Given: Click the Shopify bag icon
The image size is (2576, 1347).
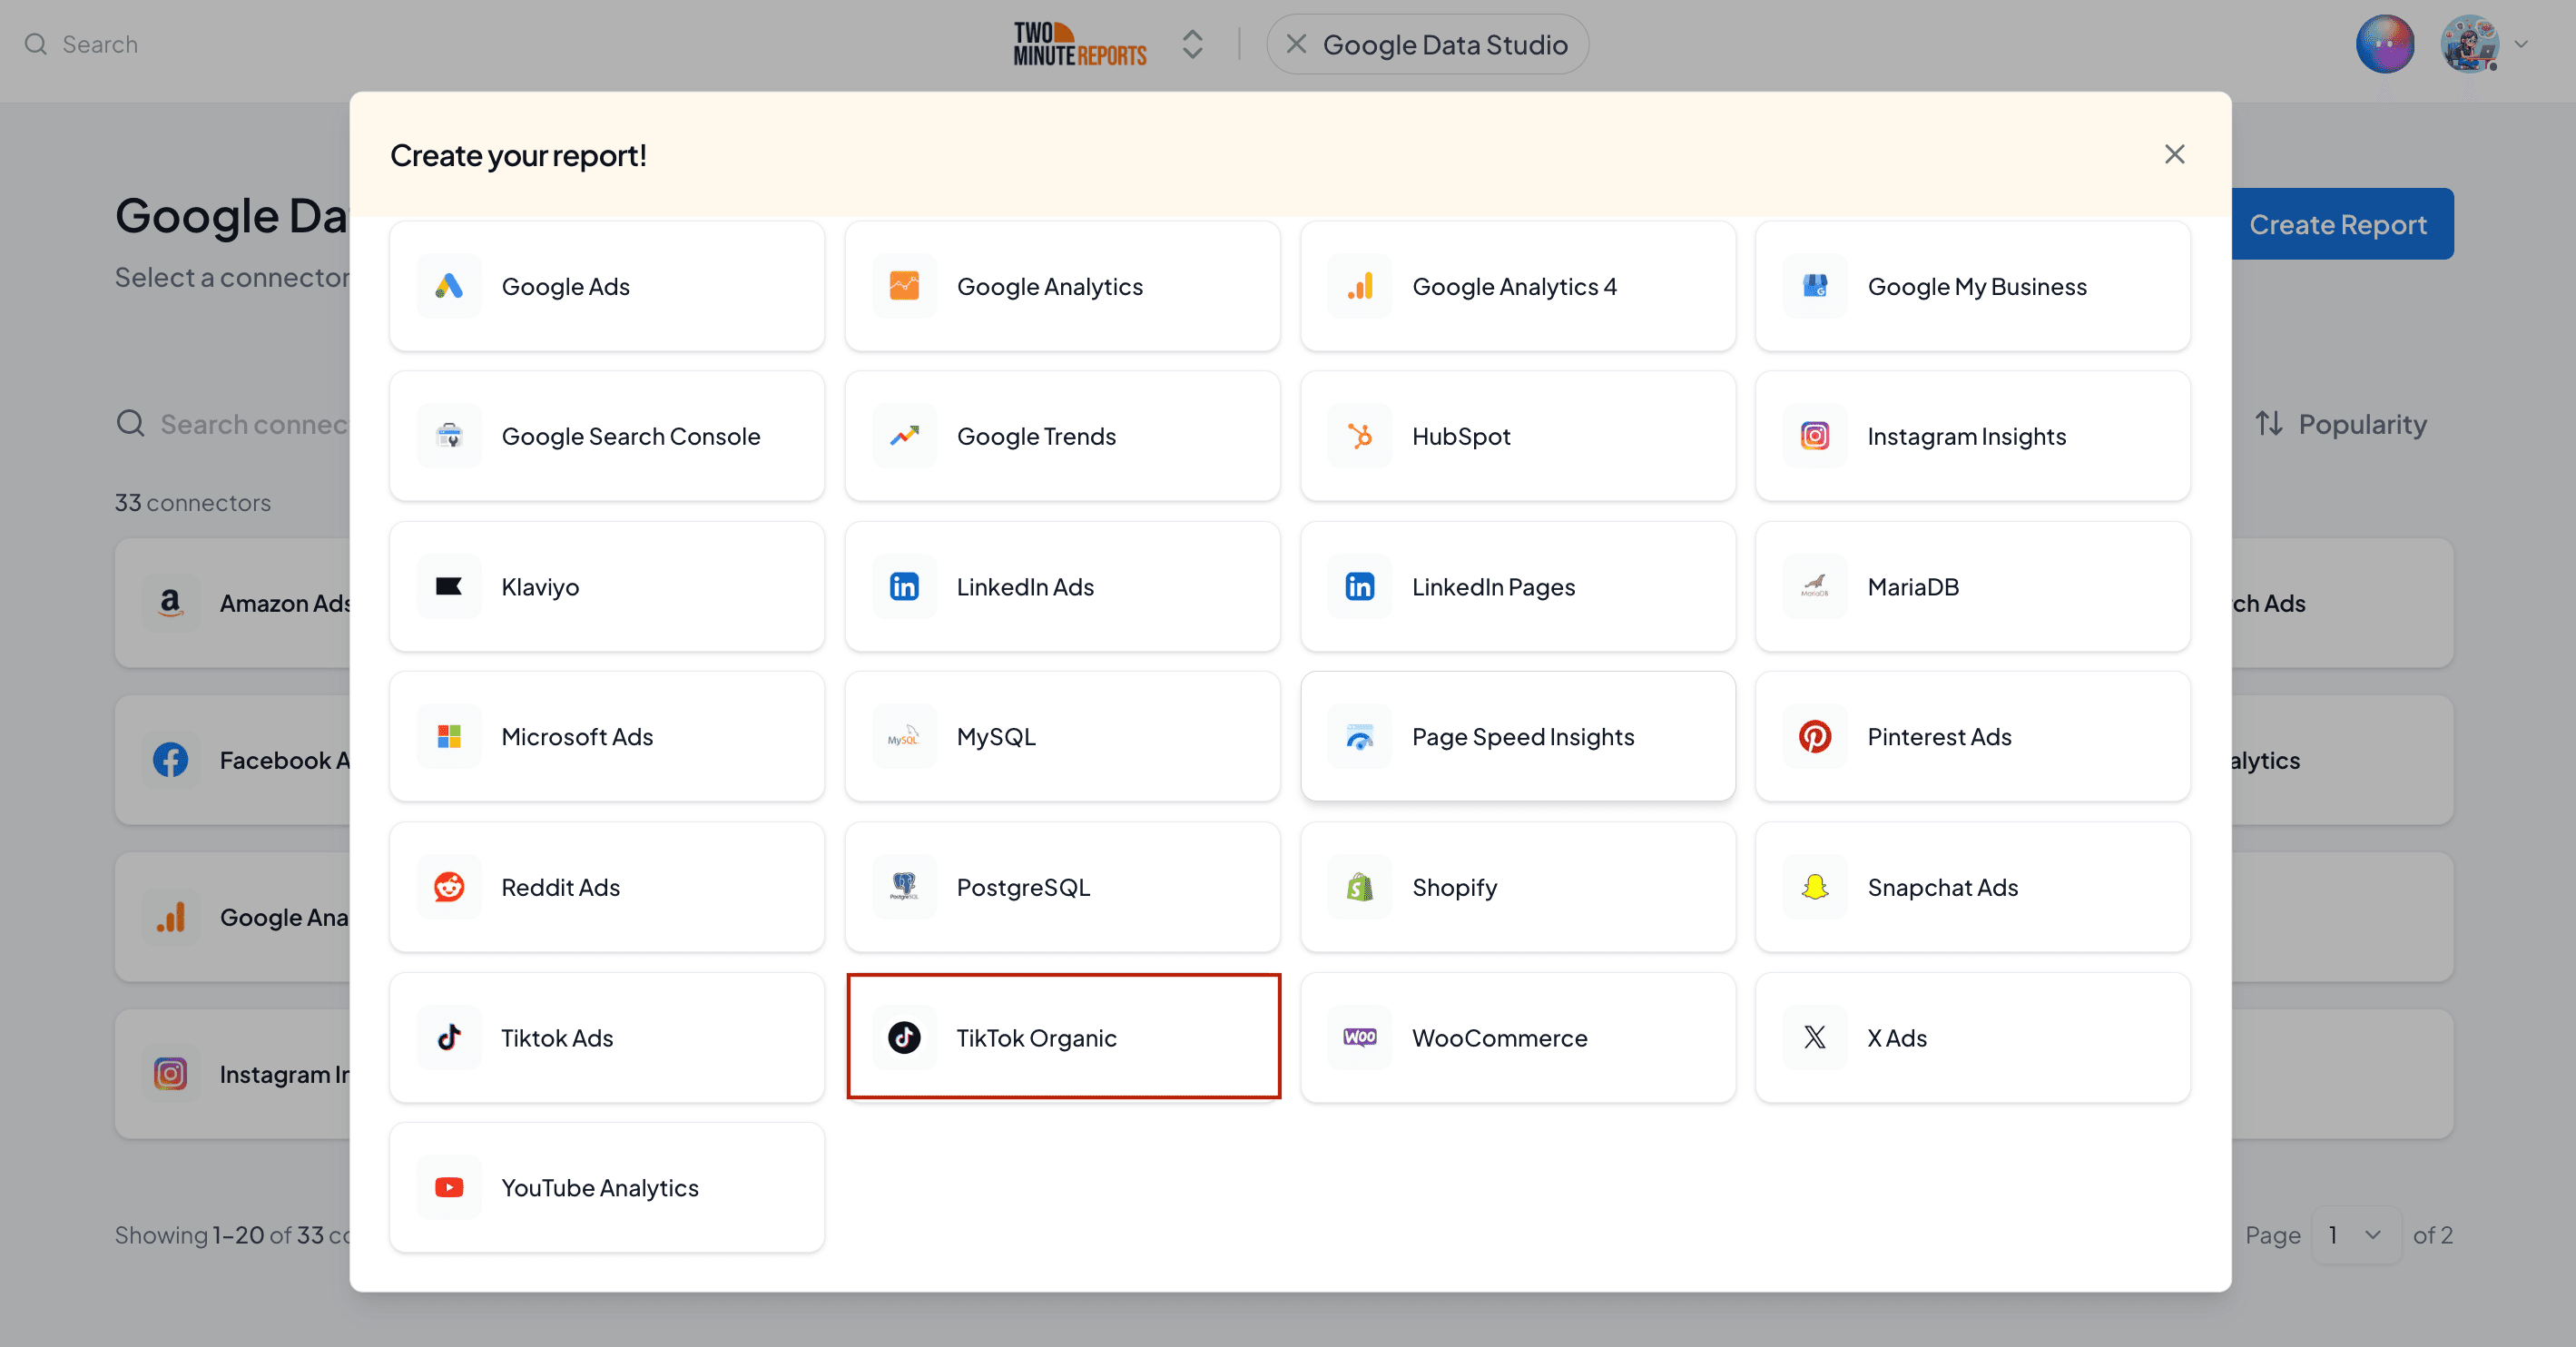Looking at the screenshot, I should click(x=1360, y=887).
